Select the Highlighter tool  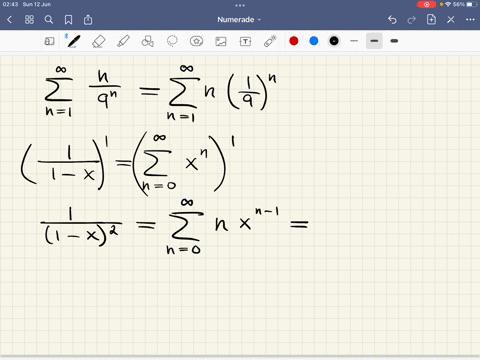pyautogui.click(x=123, y=41)
